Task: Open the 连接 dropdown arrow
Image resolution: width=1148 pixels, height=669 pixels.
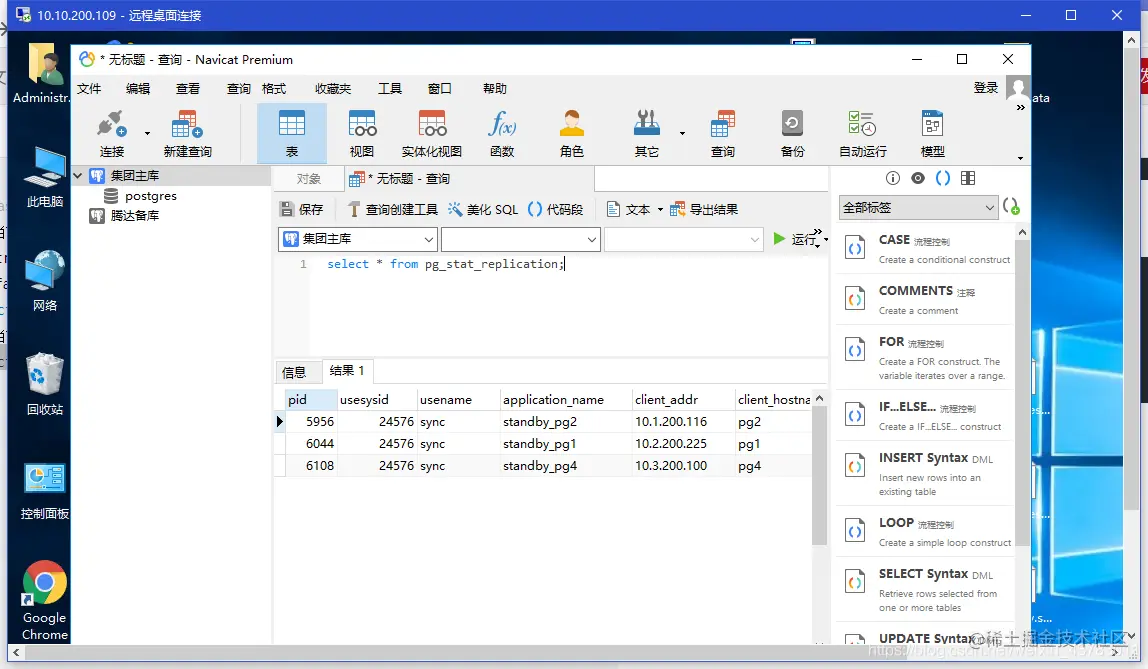Action: click(147, 133)
